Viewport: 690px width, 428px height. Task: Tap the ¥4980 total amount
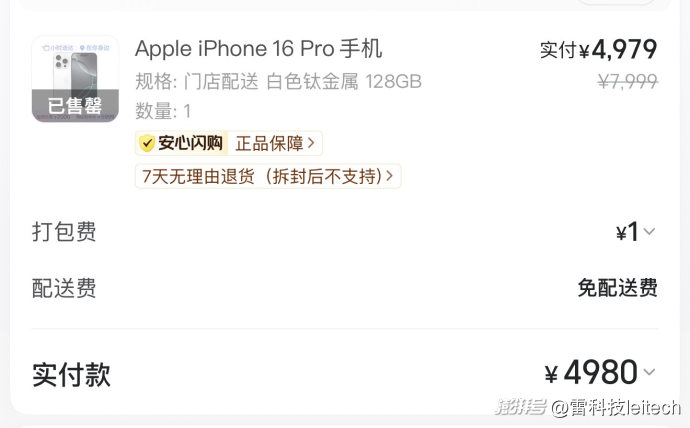pos(591,373)
